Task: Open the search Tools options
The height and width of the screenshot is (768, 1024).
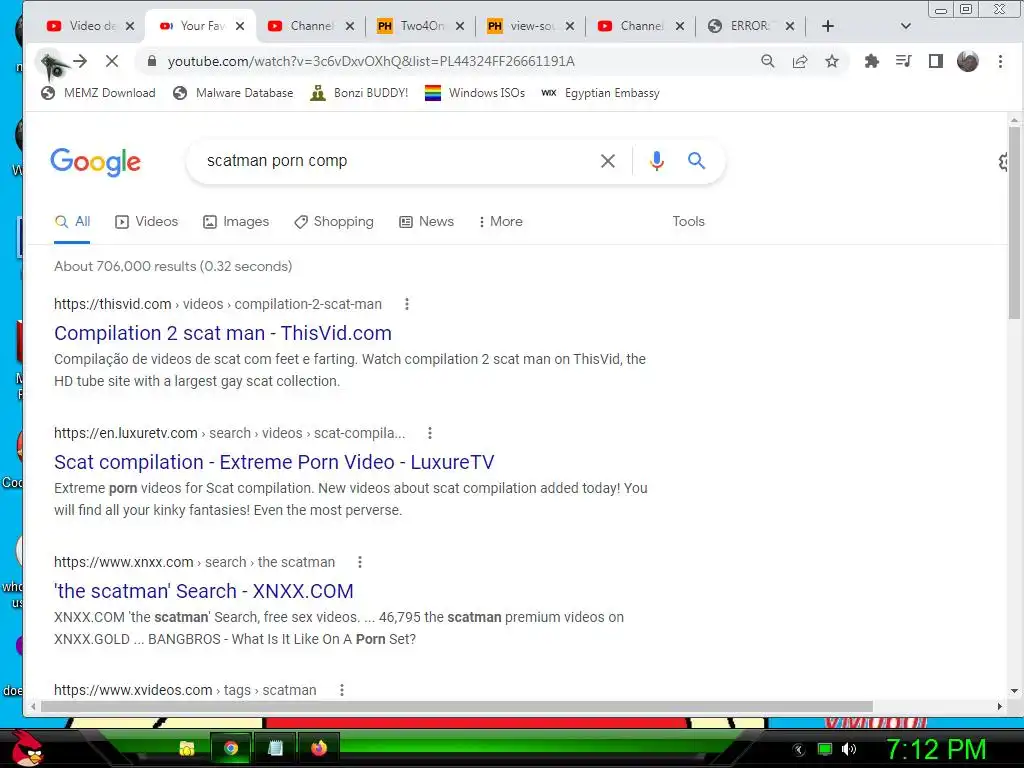Action: [x=688, y=222]
